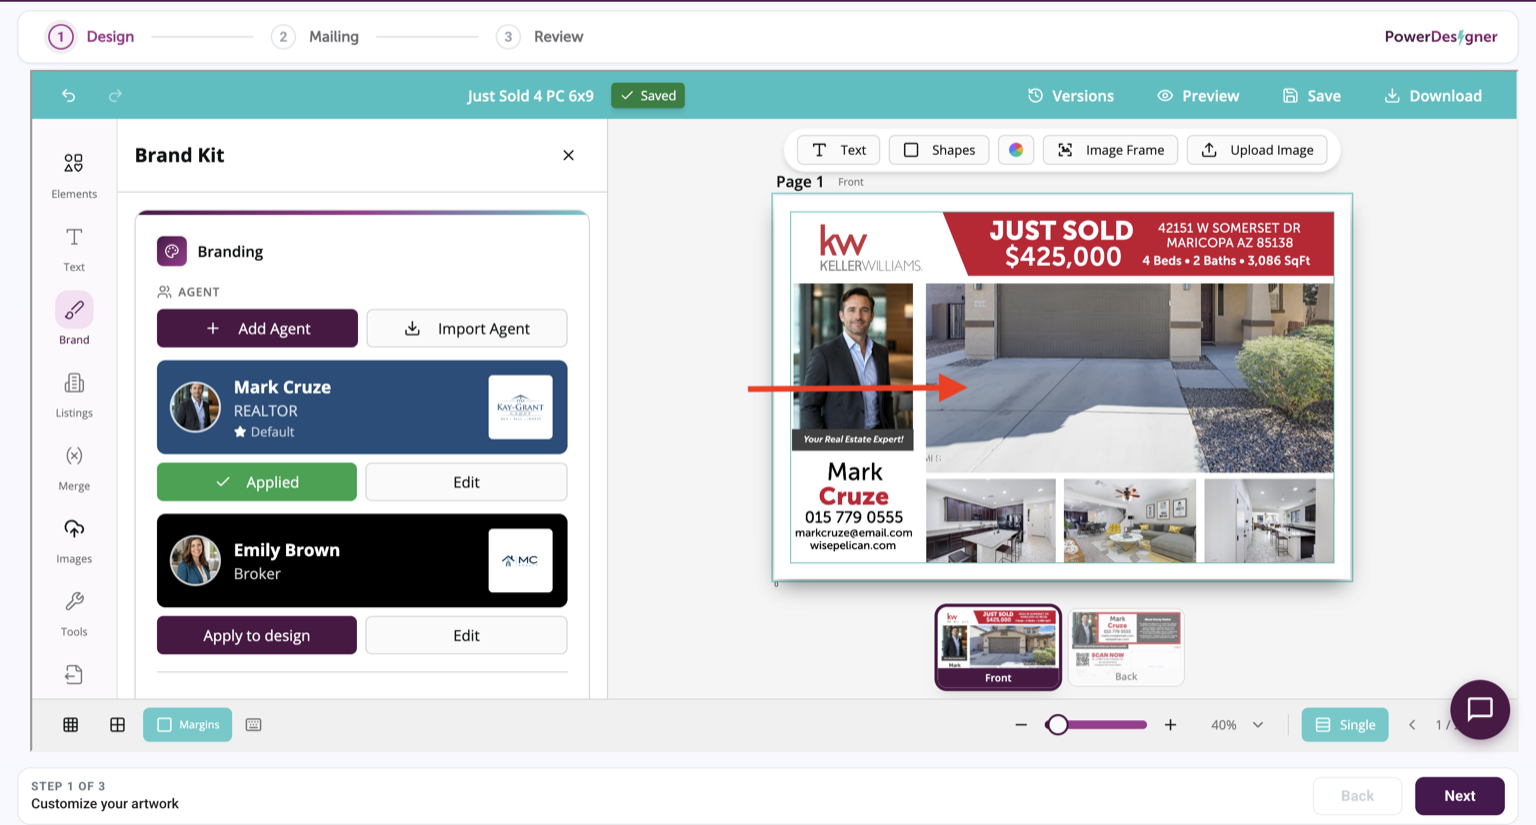This screenshot has height=825, width=1536.
Task: Zoom out with the minus icon
Action: click(1021, 725)
